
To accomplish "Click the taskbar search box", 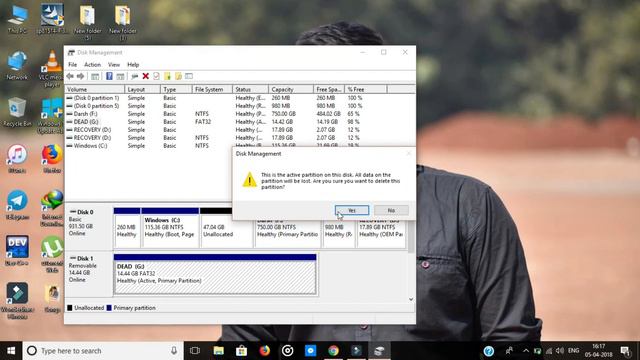I will click(x=103, y=351).
